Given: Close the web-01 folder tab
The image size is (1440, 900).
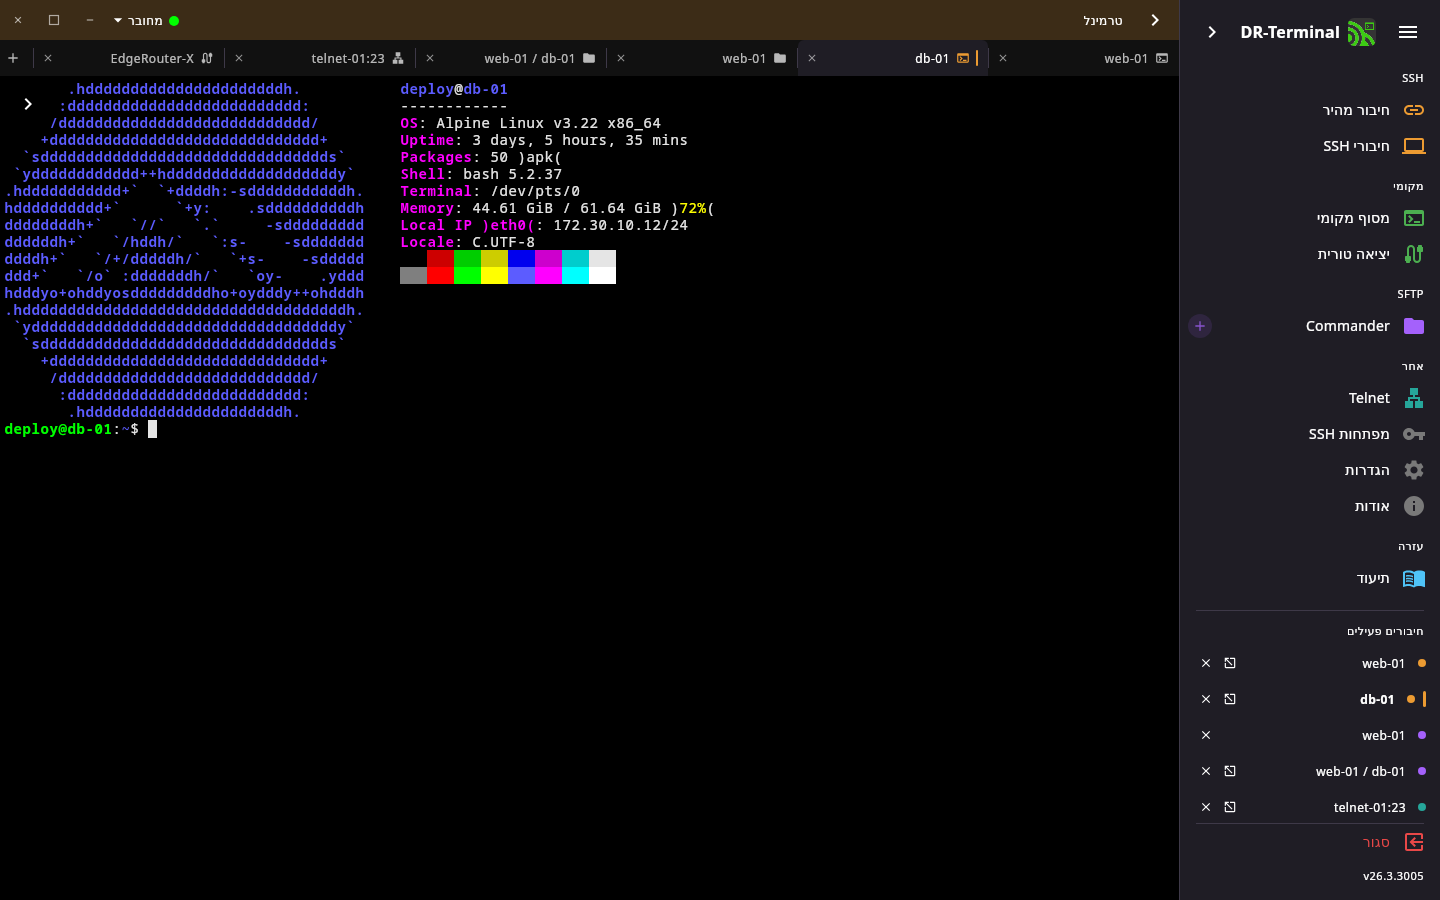Looking at the screenshot, I should click(621, 58).
